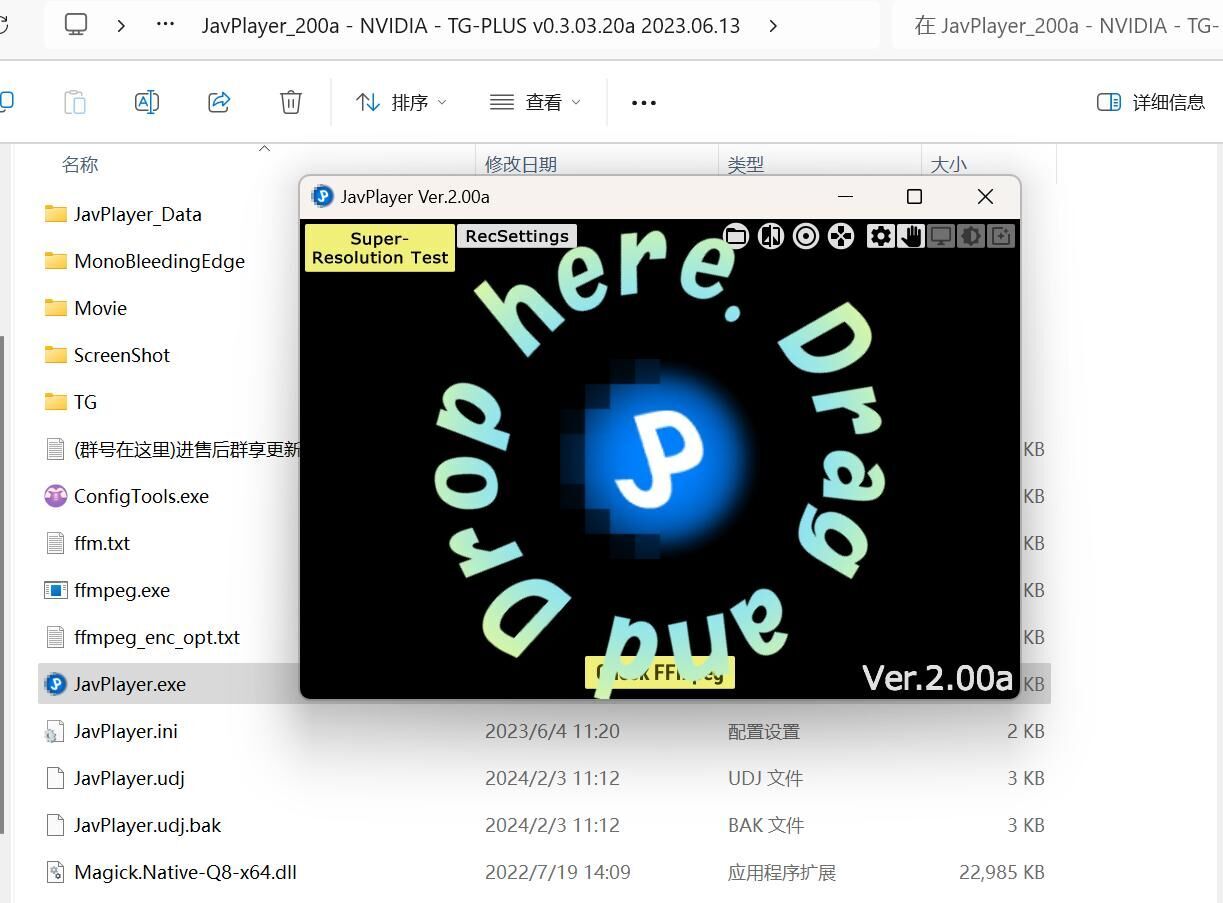
Task: Open file via JavPlayer folder icon
Action: [x=736, y=236]
